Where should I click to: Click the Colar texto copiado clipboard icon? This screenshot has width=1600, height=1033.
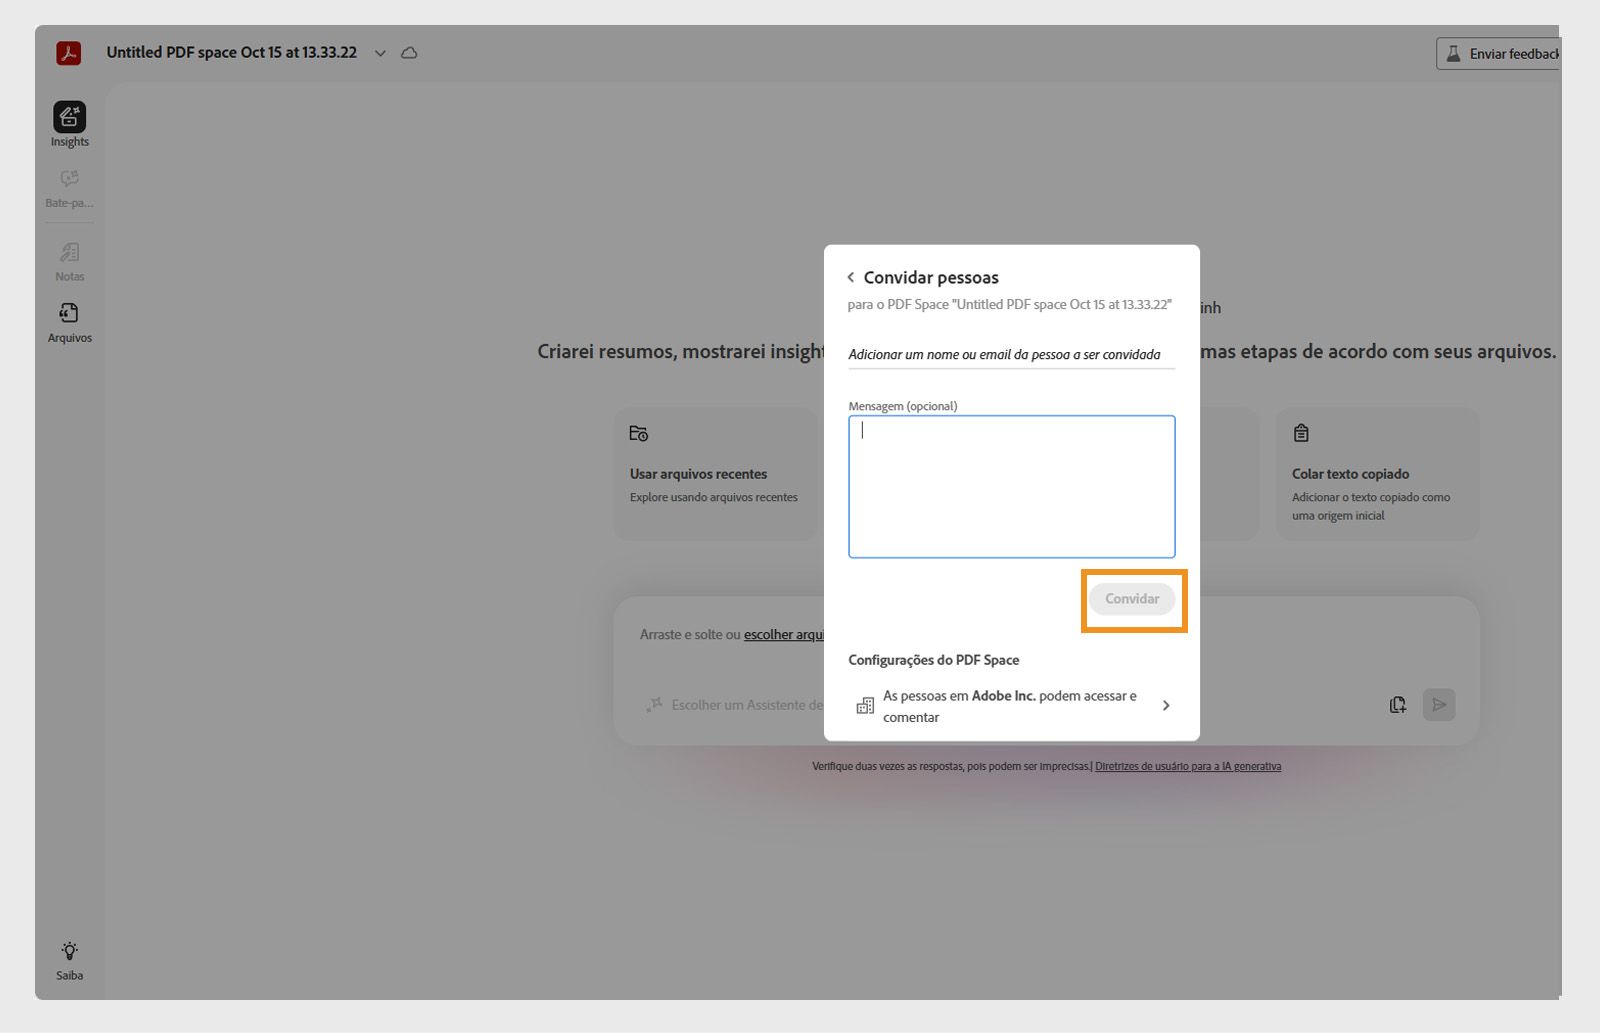click(x=1300, y=433)
